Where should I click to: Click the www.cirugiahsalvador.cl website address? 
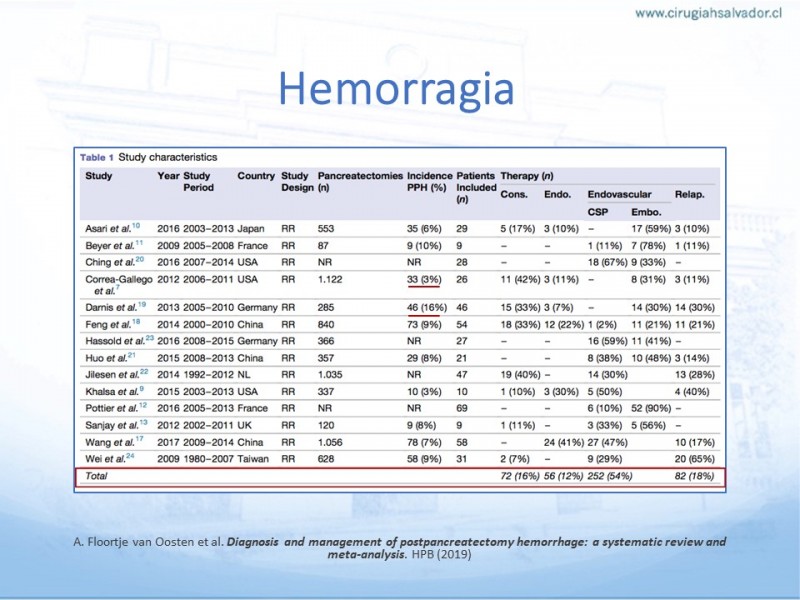(708, 13)
